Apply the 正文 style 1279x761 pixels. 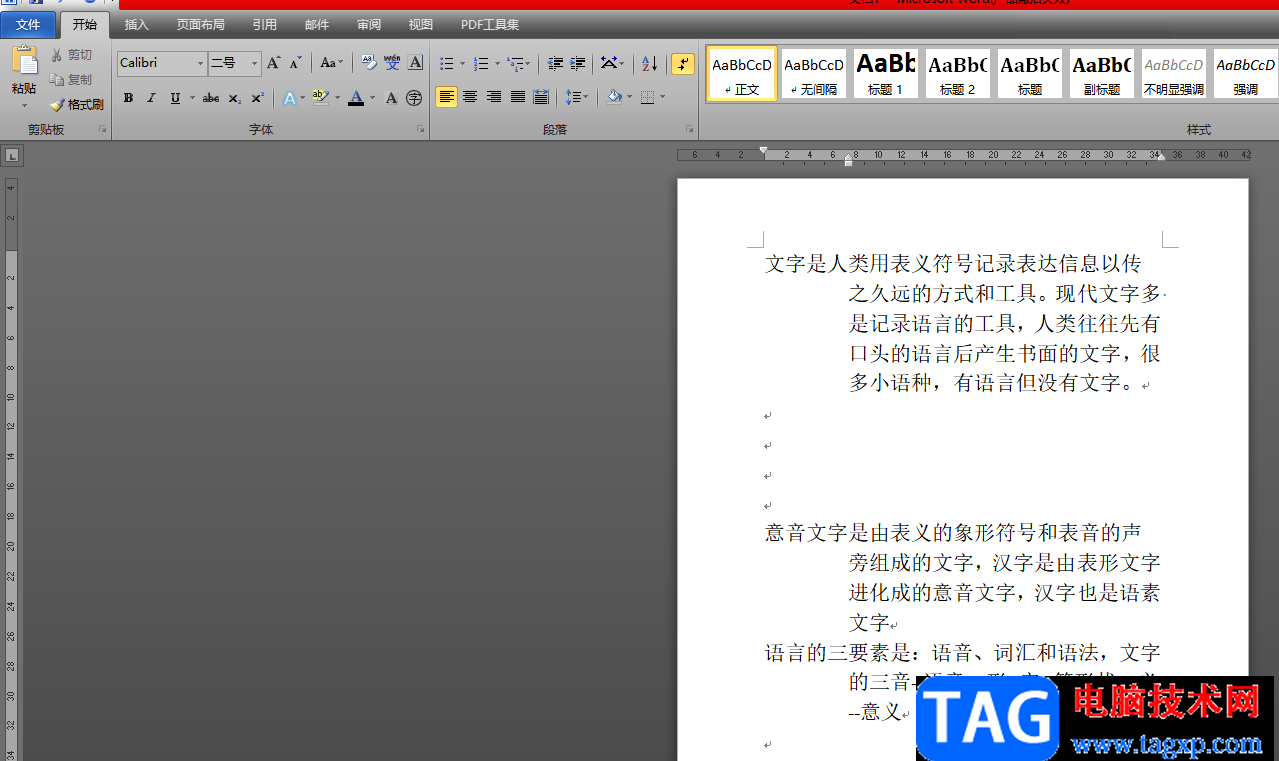(742, 74)
